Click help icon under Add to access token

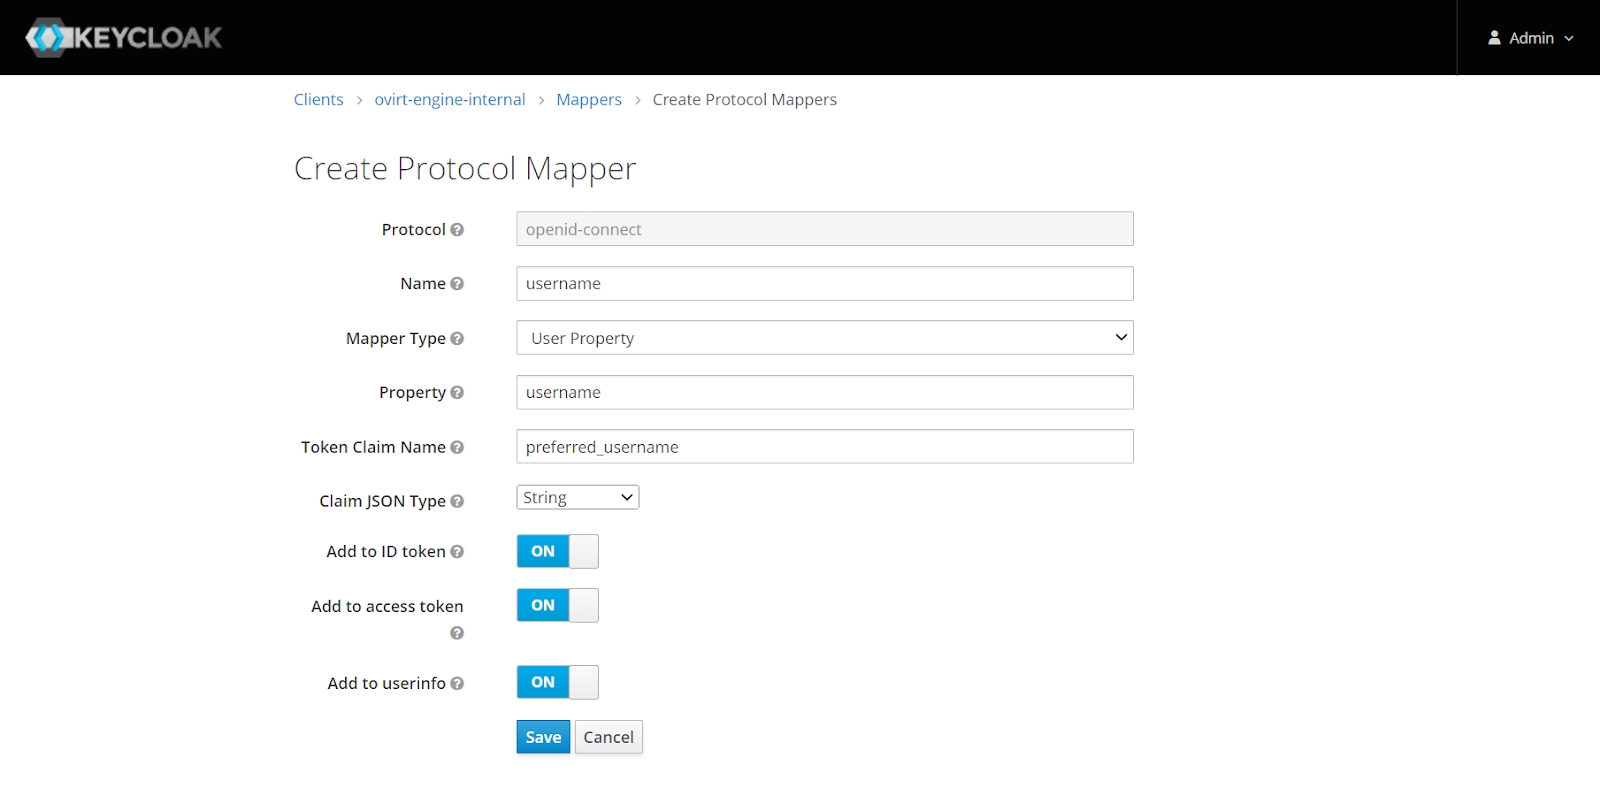coord(457,633)
